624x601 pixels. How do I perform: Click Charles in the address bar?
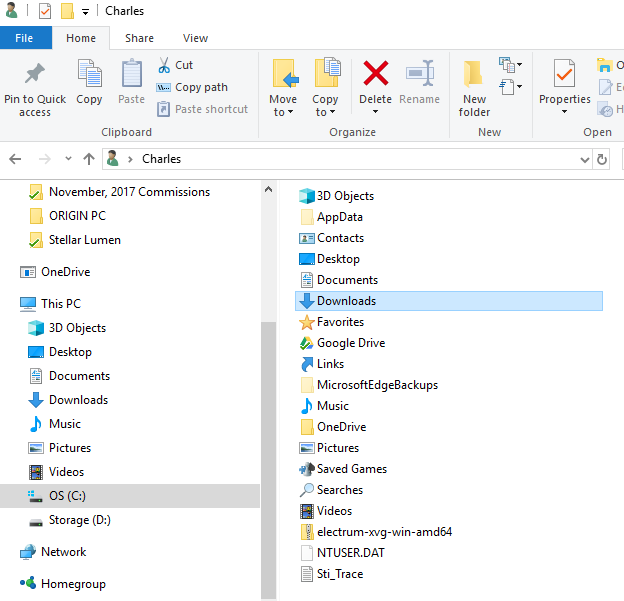[162, 159]
